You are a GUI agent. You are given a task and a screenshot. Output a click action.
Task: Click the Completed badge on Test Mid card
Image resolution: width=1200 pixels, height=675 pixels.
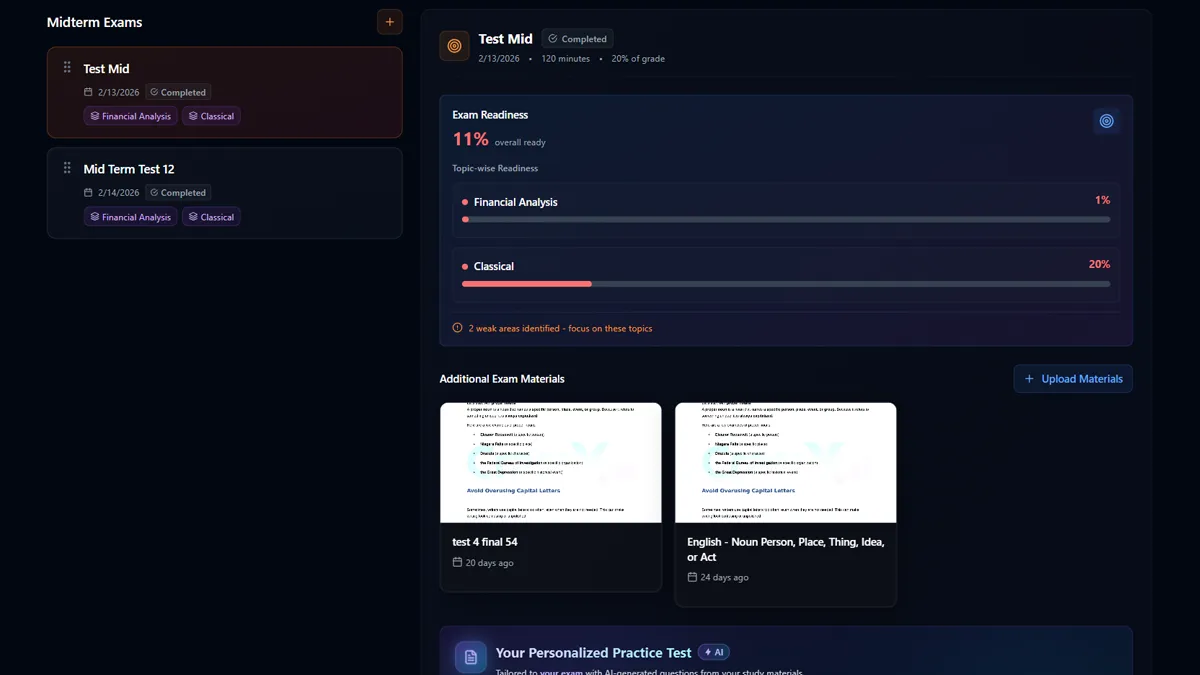(x=178, y=92)
